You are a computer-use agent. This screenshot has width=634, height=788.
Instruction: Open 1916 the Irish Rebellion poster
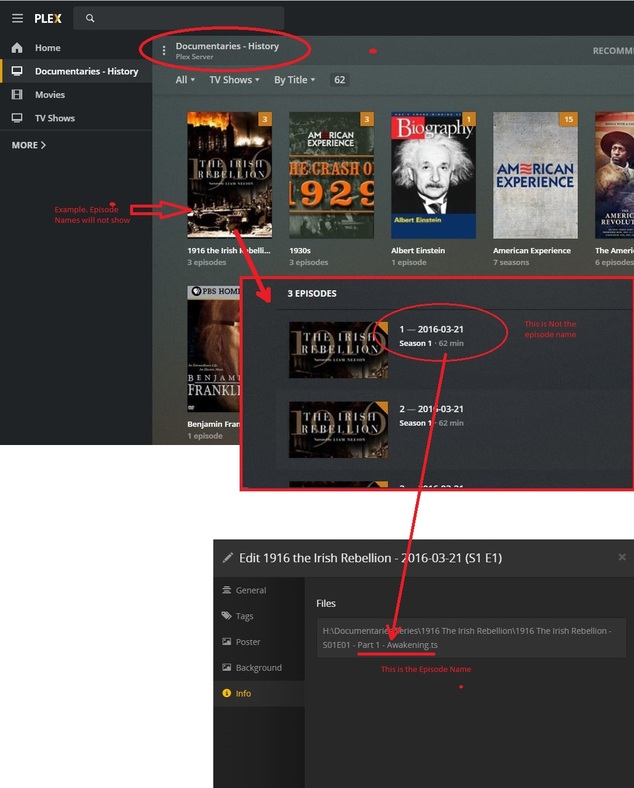pyautogui.click(x=230, y=175)
